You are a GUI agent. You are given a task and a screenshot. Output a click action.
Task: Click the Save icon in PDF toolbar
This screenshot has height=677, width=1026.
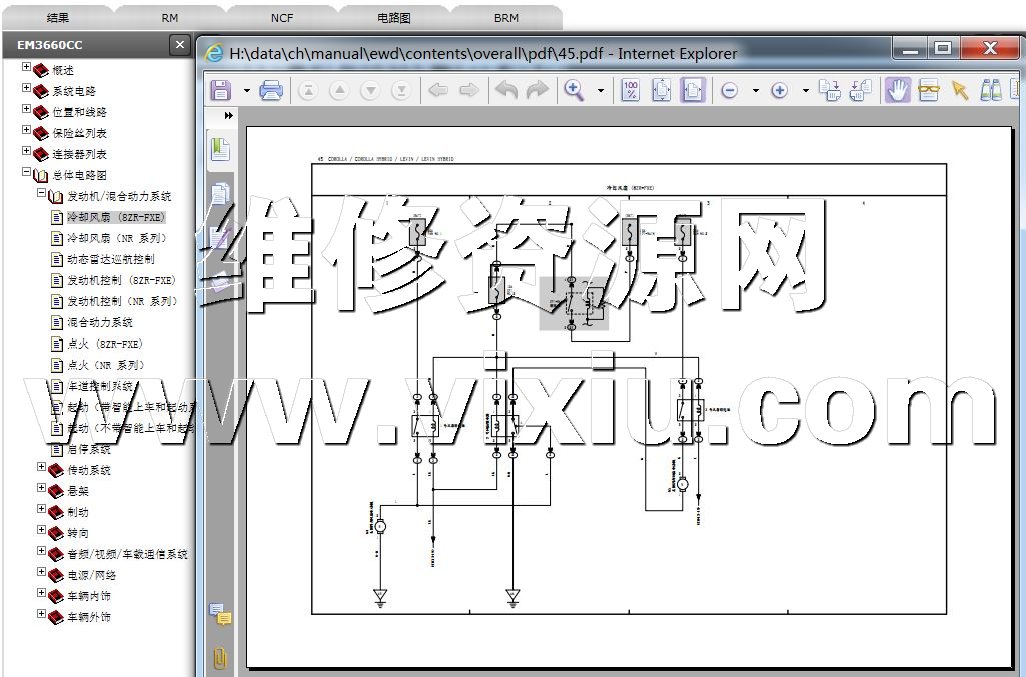coord(221,91)
